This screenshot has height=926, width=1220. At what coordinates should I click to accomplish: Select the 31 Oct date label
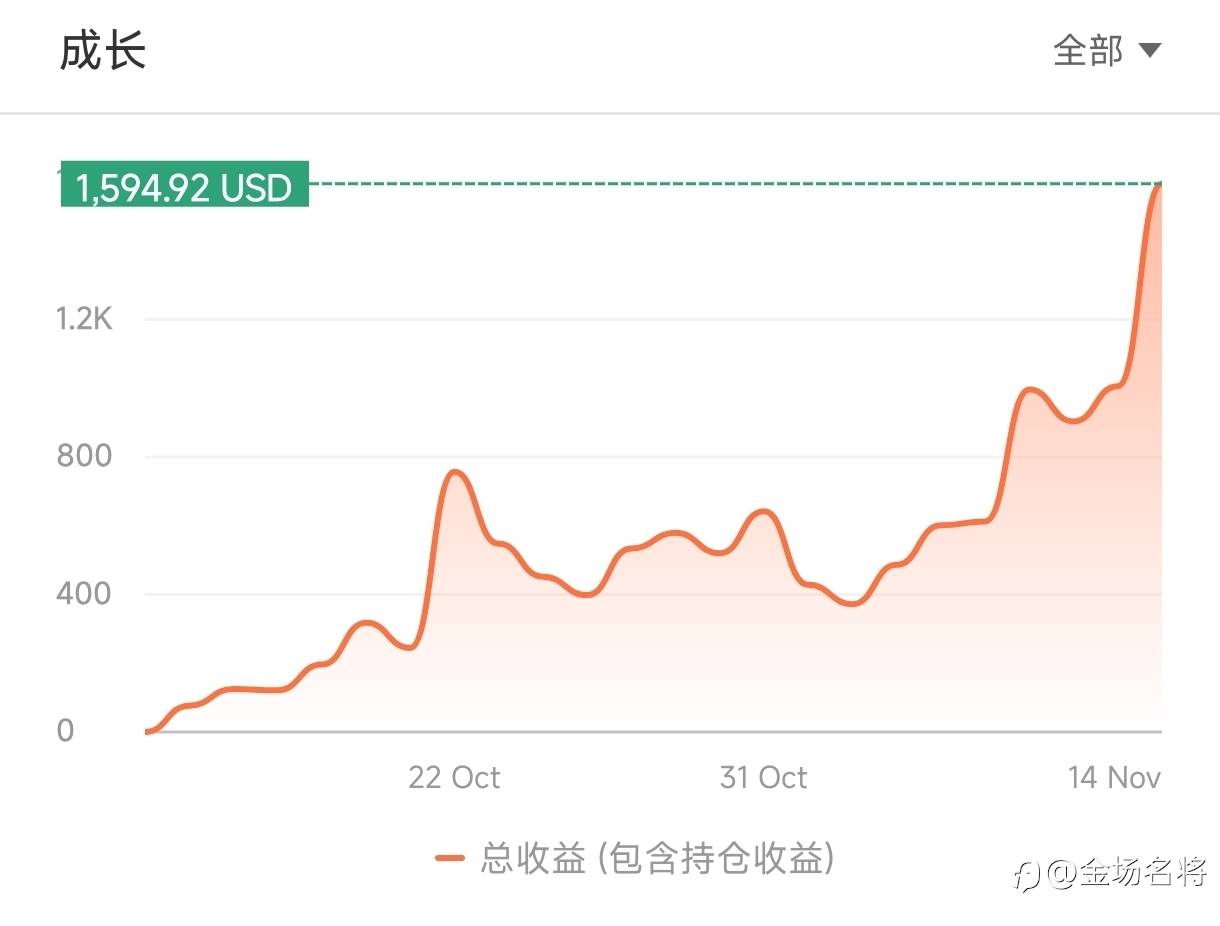[x=763, y=777]
